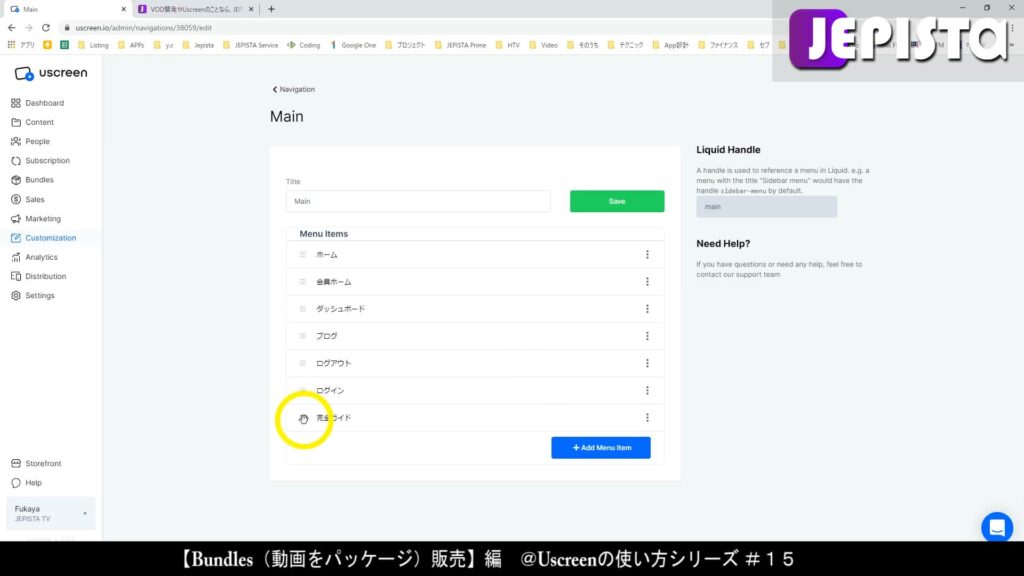Click the Title input field containing Main

click(418, 201)
